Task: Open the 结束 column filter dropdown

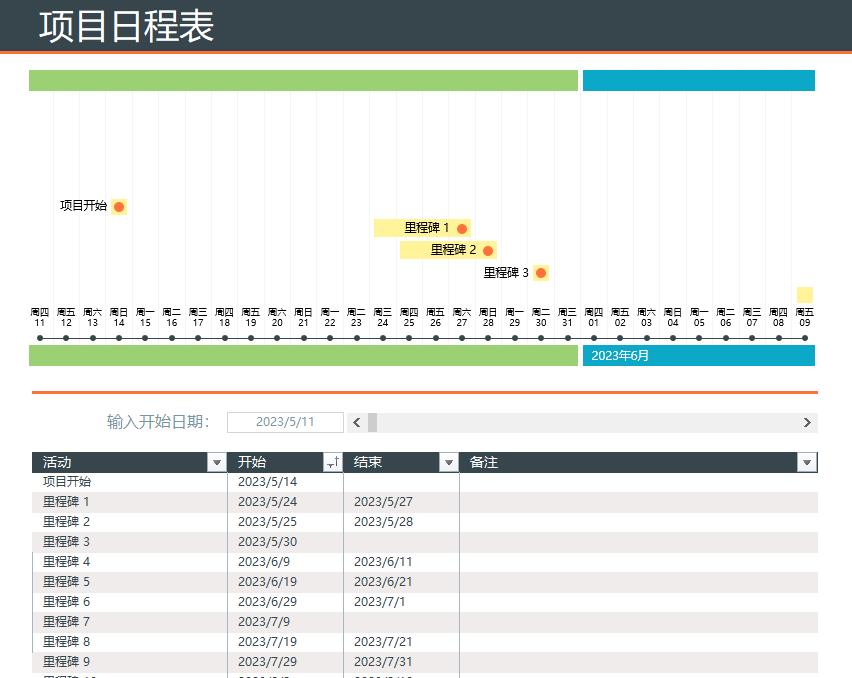Action: point(448,462)
